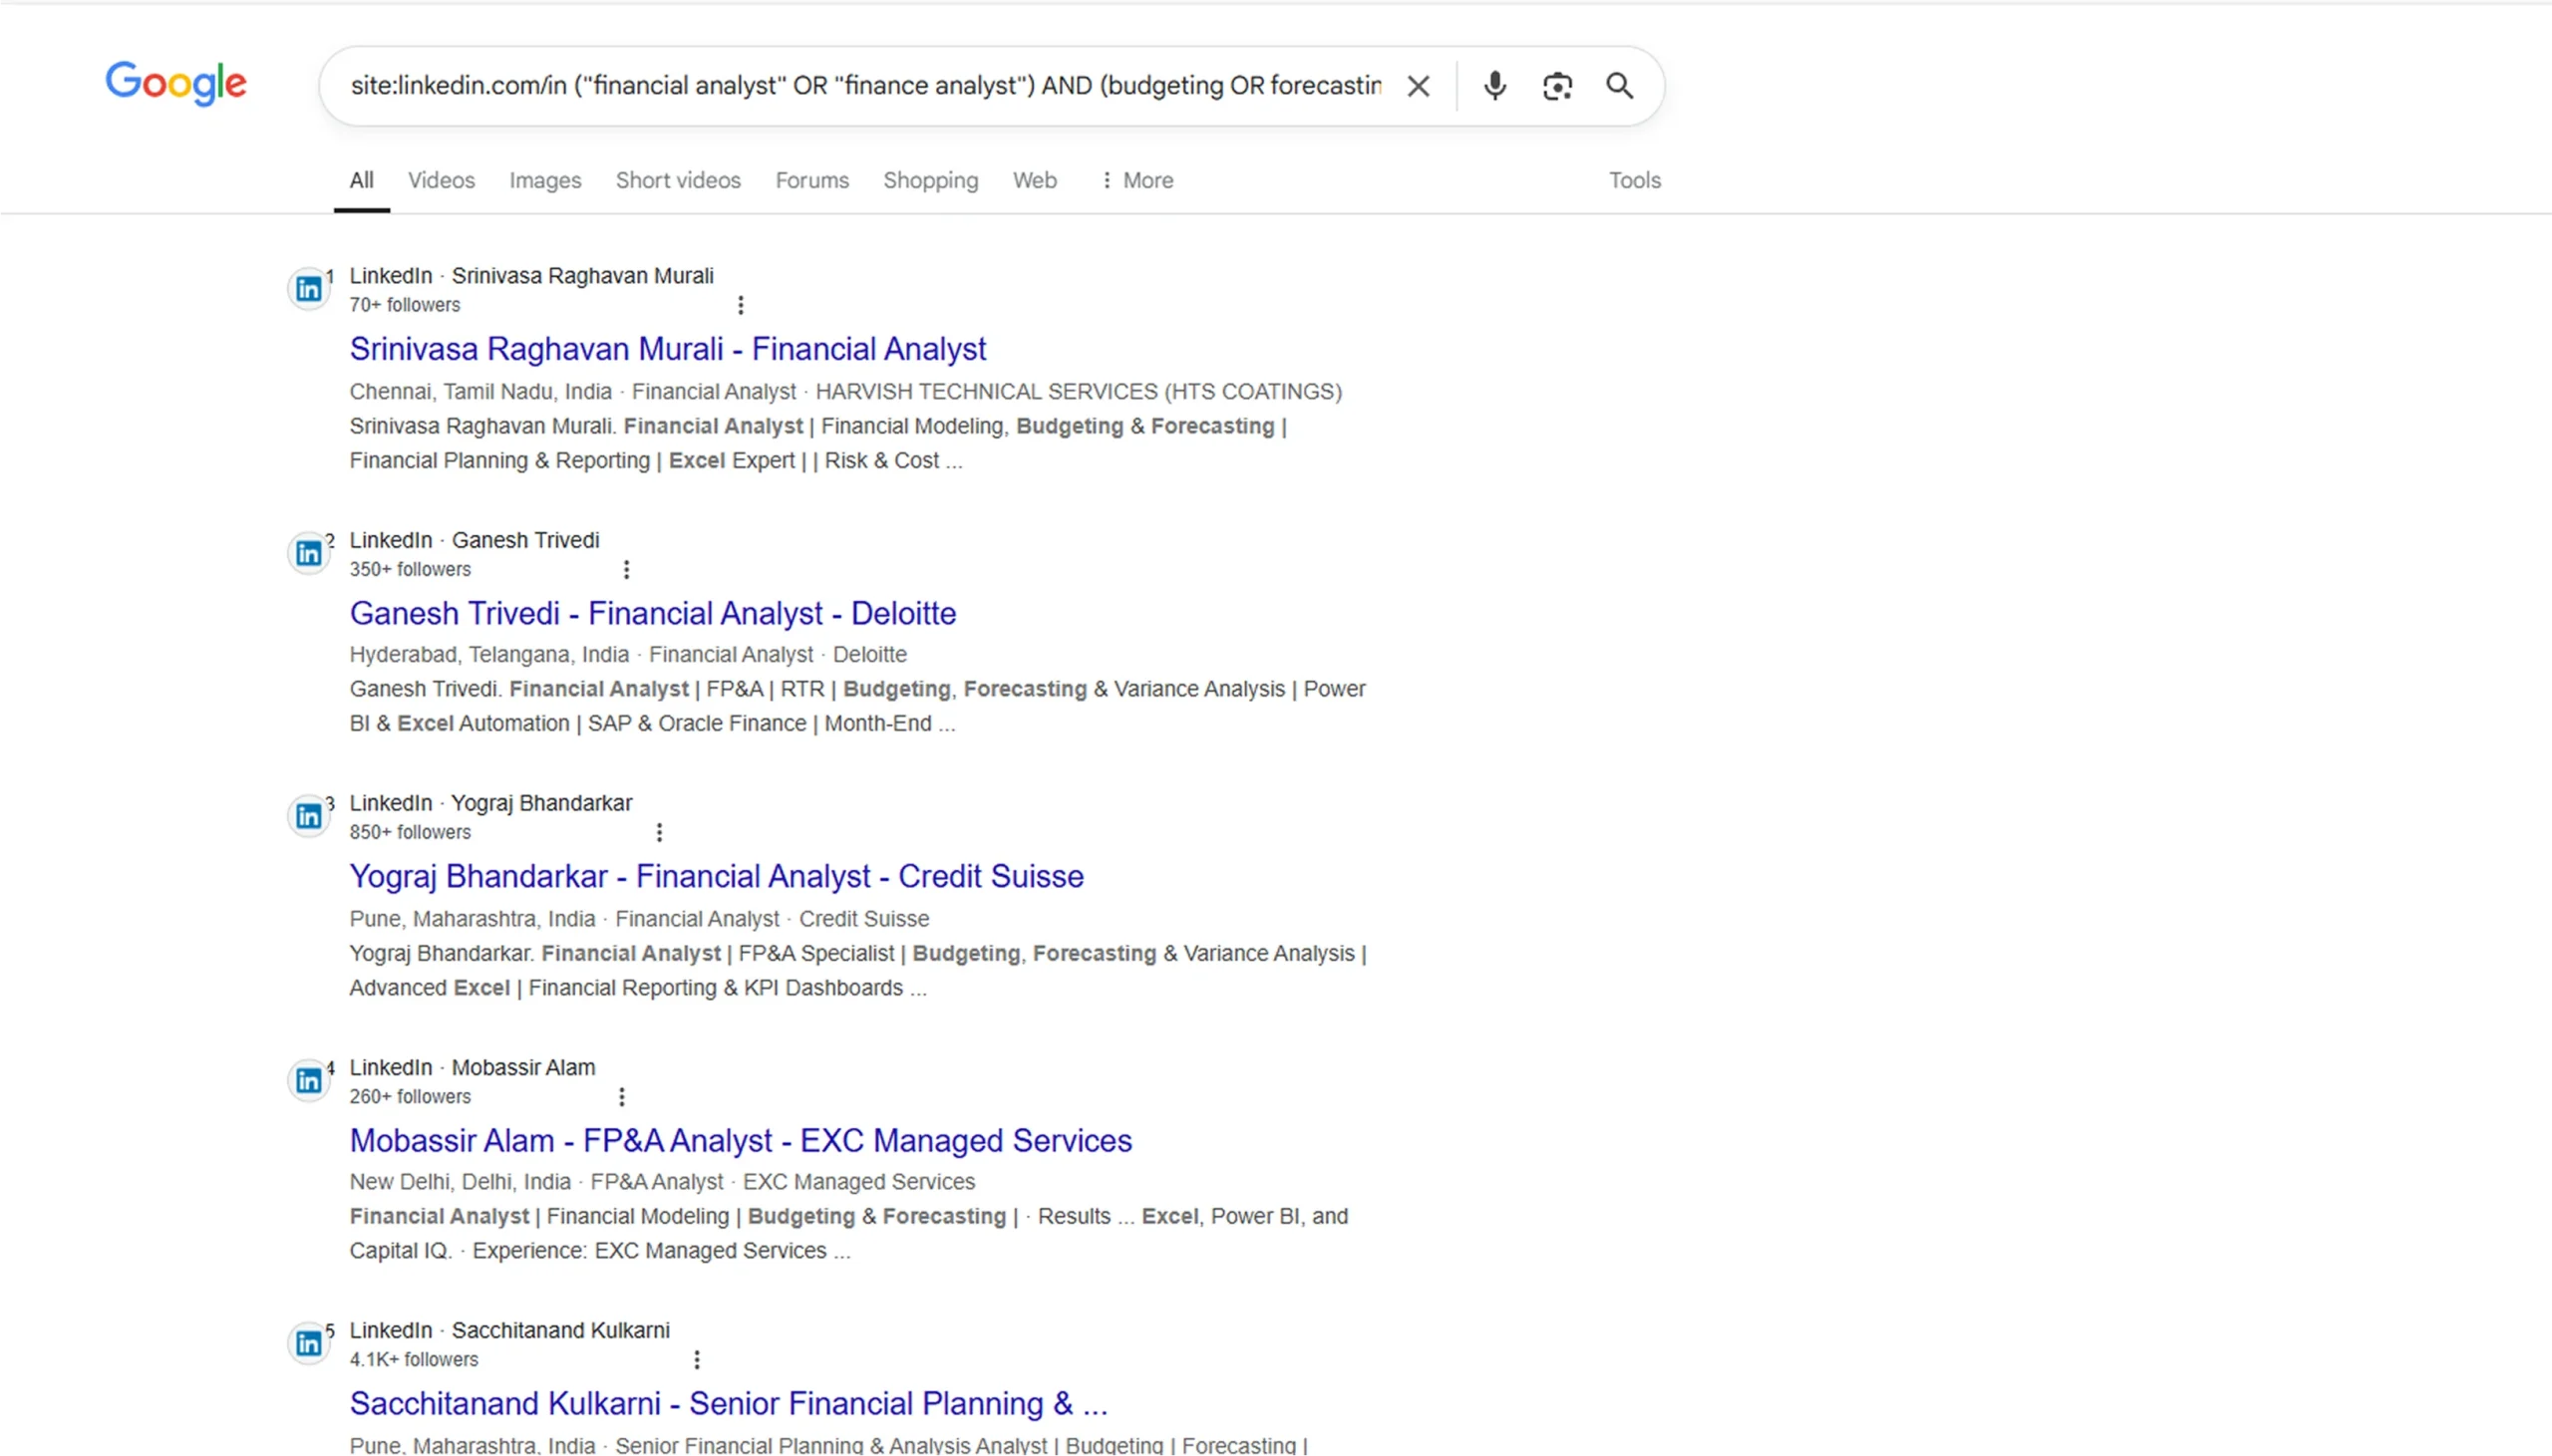
Task: Open three-dot menu for Sacchitanand Kulkarni result
Action: click(696, 1359)
